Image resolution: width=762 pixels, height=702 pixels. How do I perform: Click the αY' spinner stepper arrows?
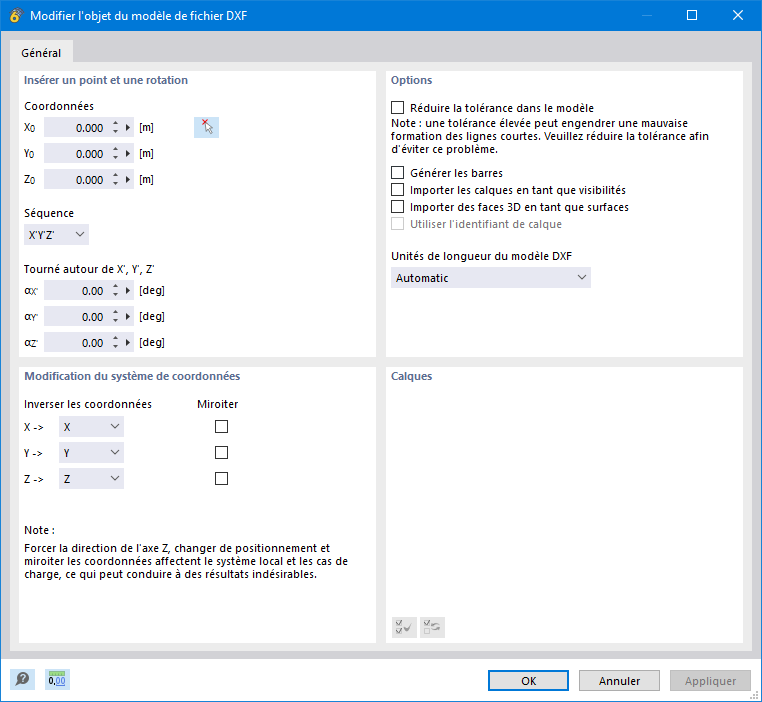(x=115, y=317)
